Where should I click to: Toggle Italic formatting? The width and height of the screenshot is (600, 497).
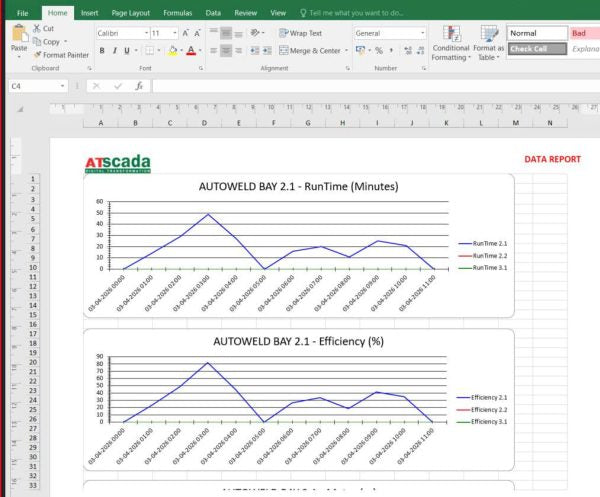tap(114, 51)
